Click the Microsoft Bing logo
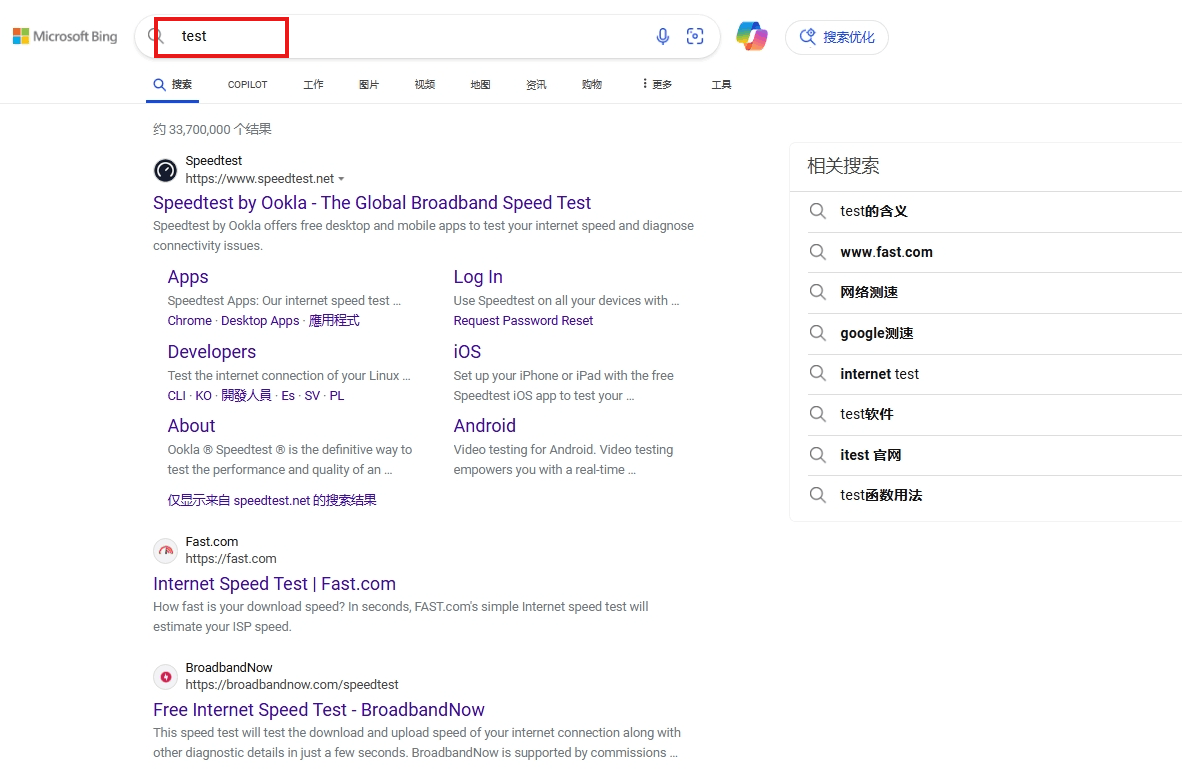 point(65,36)
